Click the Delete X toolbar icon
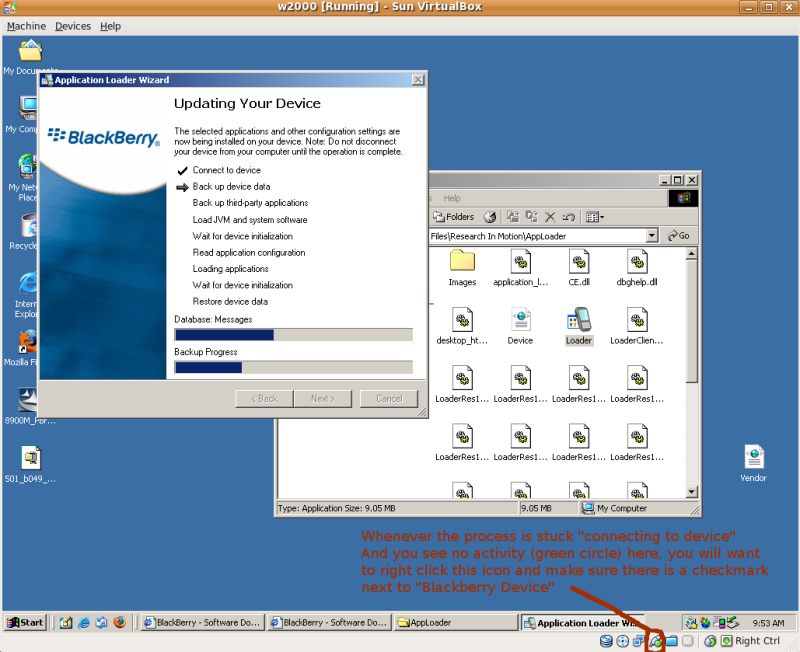The height and width of the screenshot is (652, 800). (550, 217)
